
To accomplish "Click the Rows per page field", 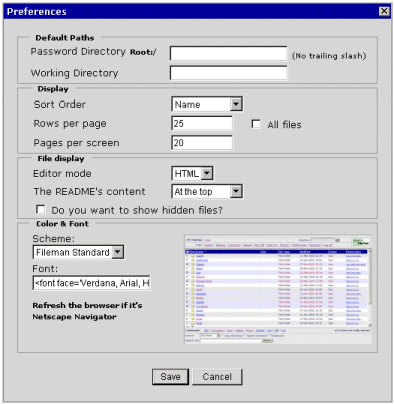I will coord(202,123).
